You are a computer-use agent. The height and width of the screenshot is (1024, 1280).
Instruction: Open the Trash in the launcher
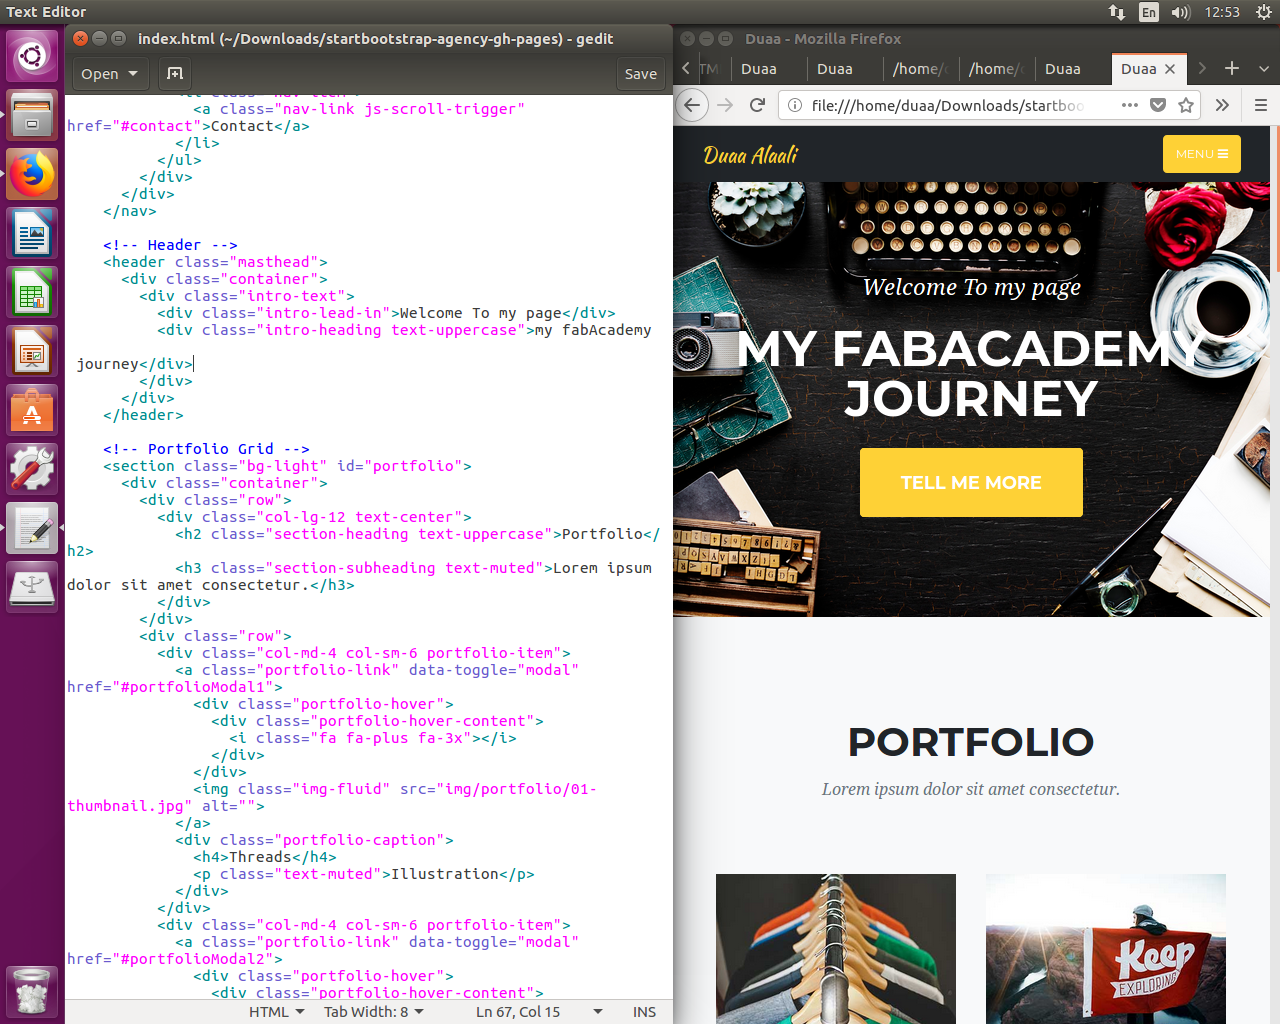point(32,992)
